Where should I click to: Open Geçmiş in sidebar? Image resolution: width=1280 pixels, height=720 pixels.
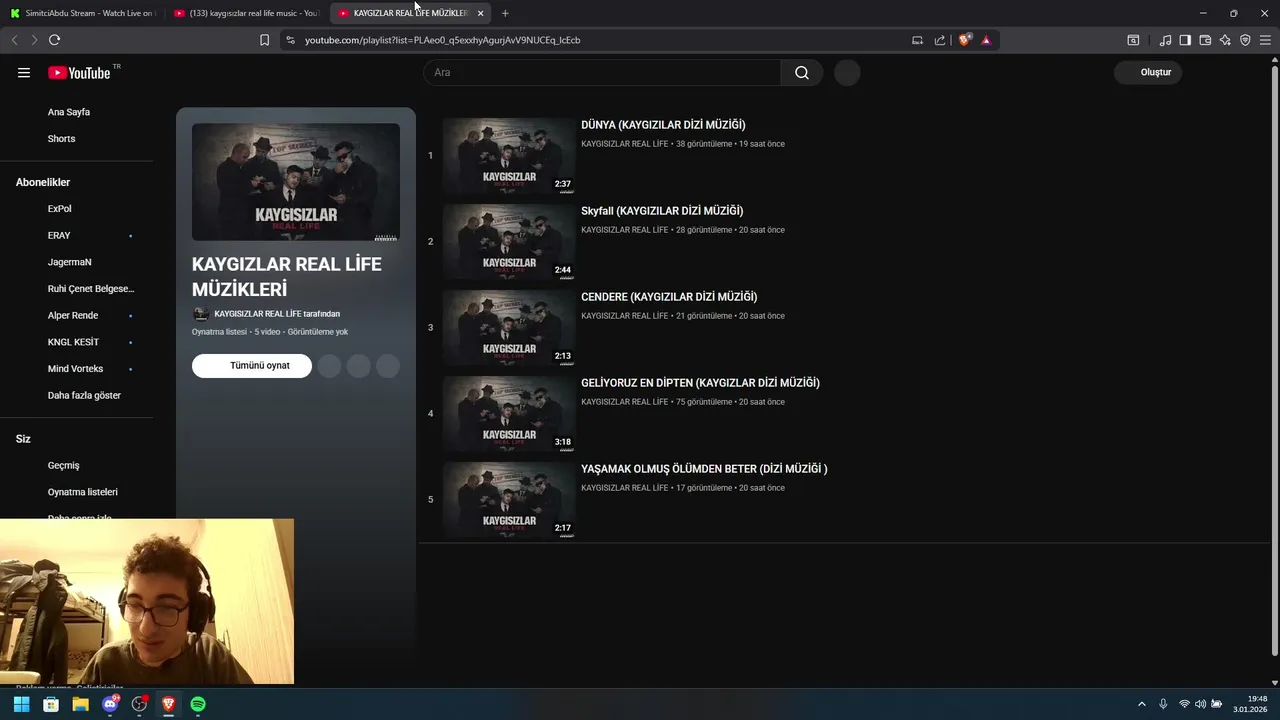pyautogui.click(x=63, y=465)
